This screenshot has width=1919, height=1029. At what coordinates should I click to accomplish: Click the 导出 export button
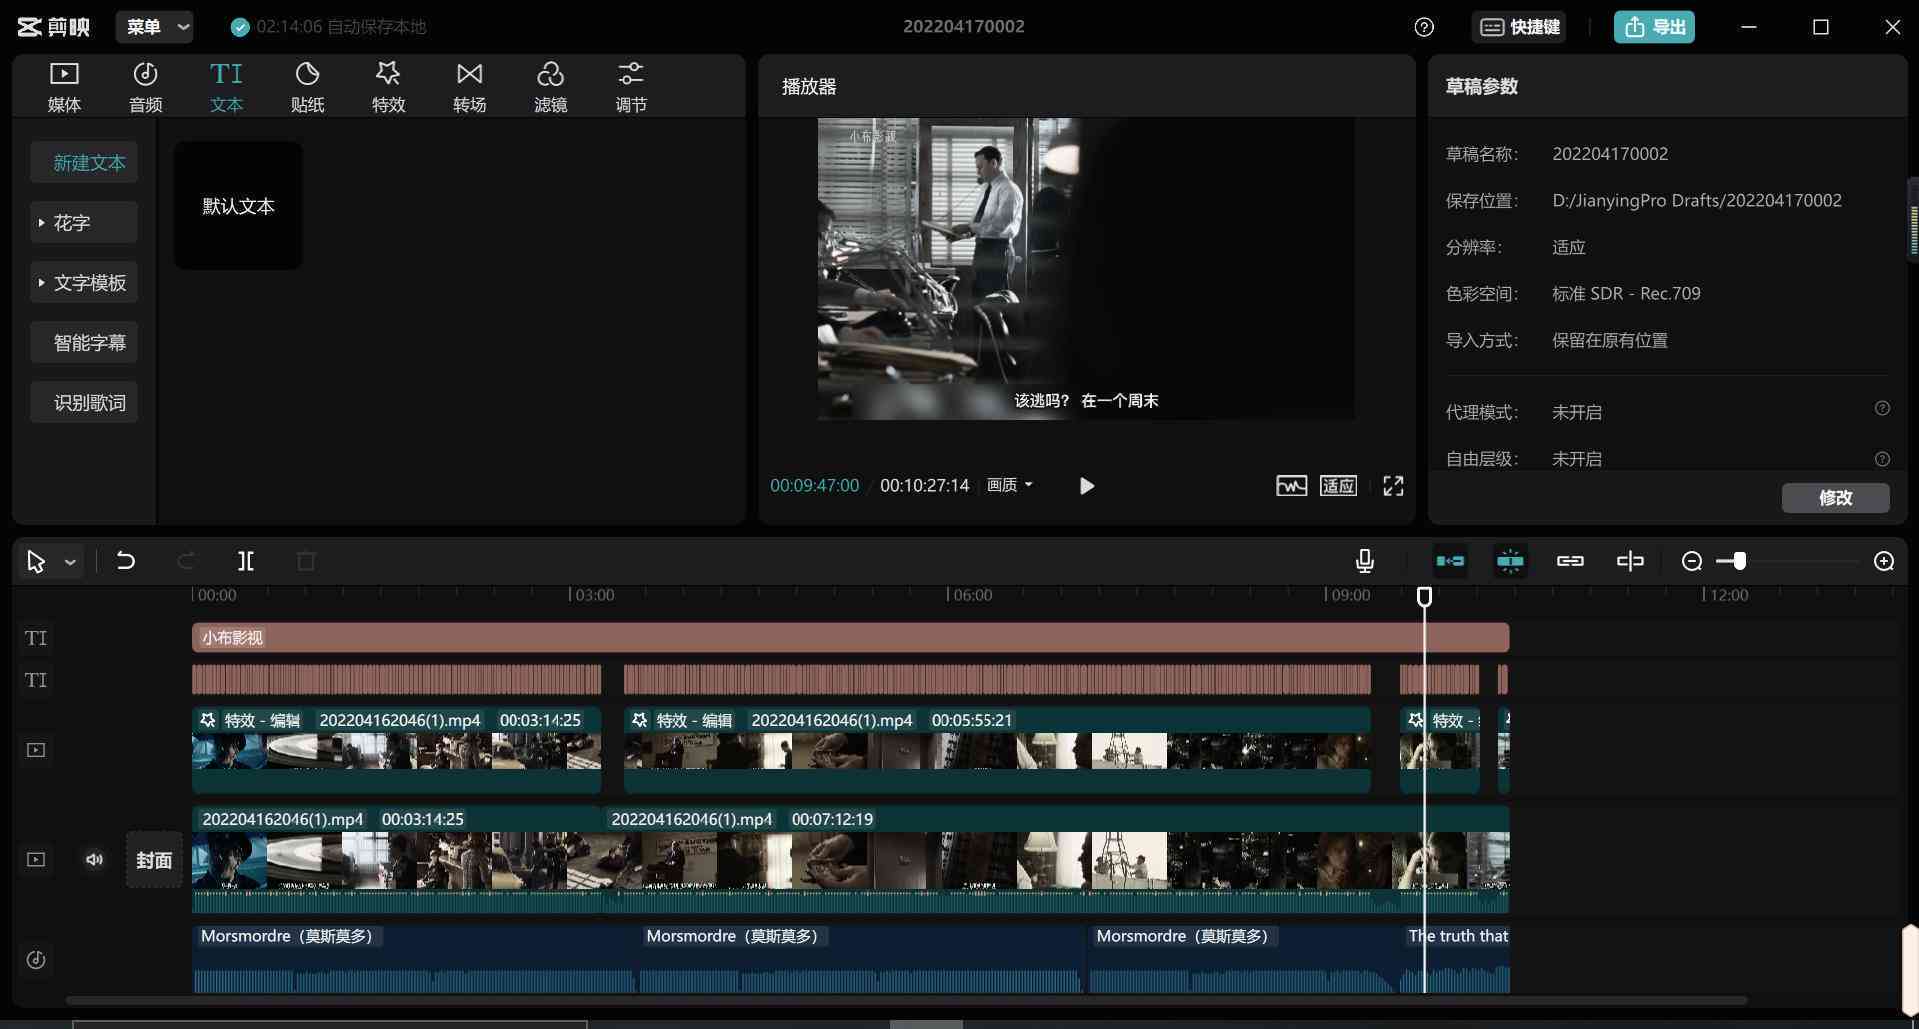(x=1654, y=27)
